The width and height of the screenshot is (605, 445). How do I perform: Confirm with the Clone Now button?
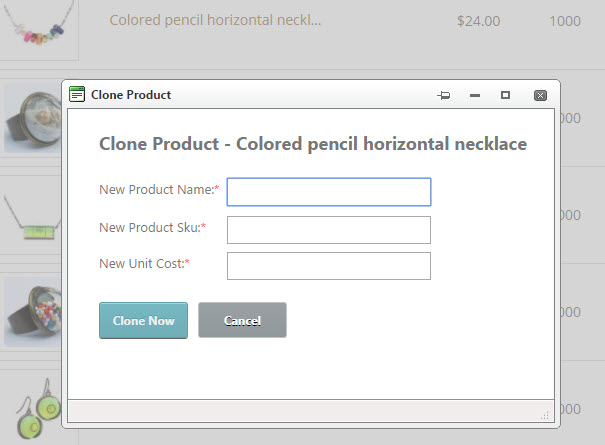[x=144, y=320]
